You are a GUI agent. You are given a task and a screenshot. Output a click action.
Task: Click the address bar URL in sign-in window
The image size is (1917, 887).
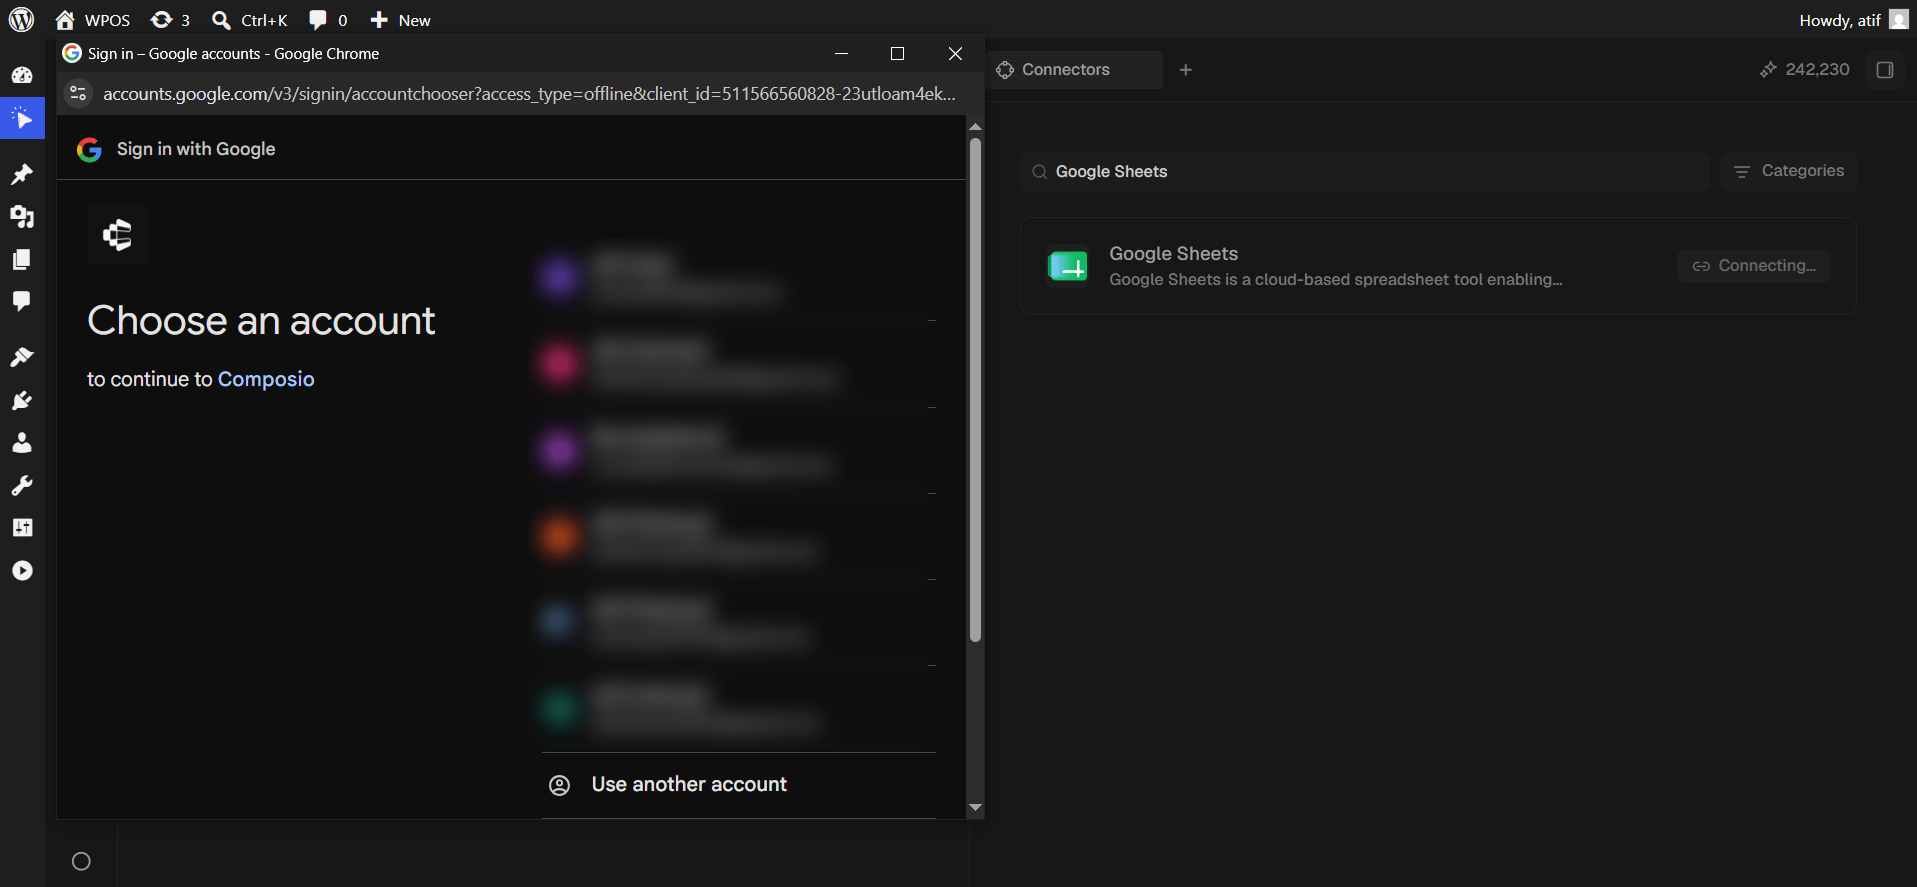click(x=529, y=94)
